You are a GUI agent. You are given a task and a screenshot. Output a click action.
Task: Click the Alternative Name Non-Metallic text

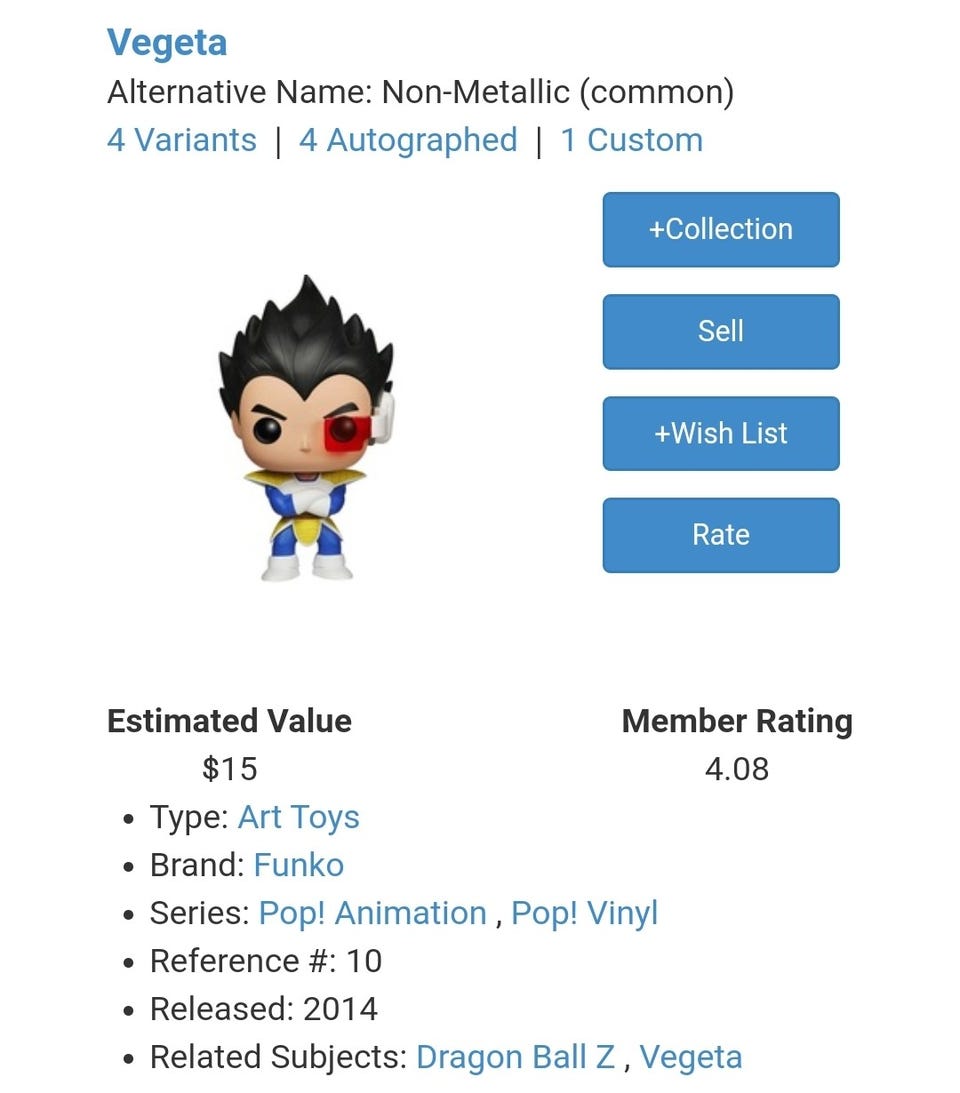click(420, 92)
